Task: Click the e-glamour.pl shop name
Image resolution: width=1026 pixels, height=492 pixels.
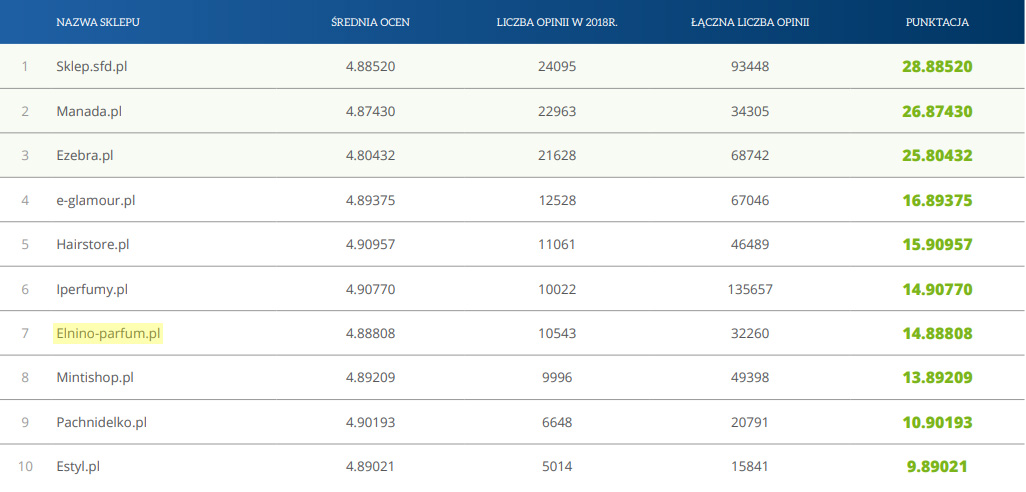Action: 96,200
